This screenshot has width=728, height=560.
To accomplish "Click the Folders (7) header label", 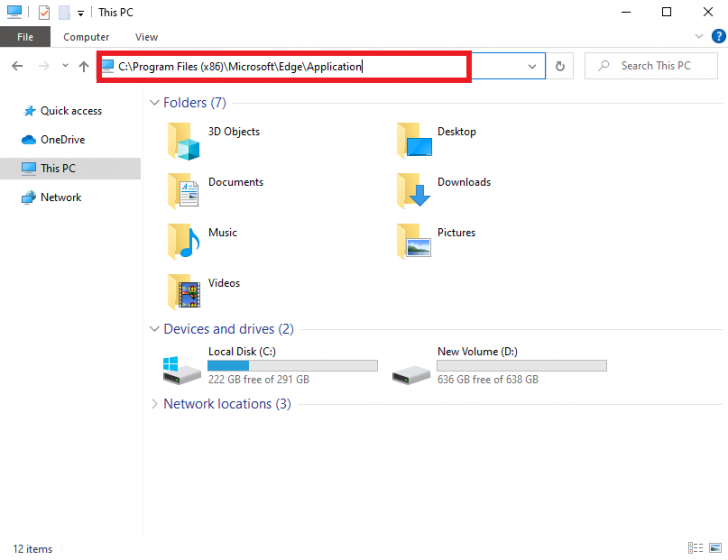I will pyautogui.click(x=195, y=103).
